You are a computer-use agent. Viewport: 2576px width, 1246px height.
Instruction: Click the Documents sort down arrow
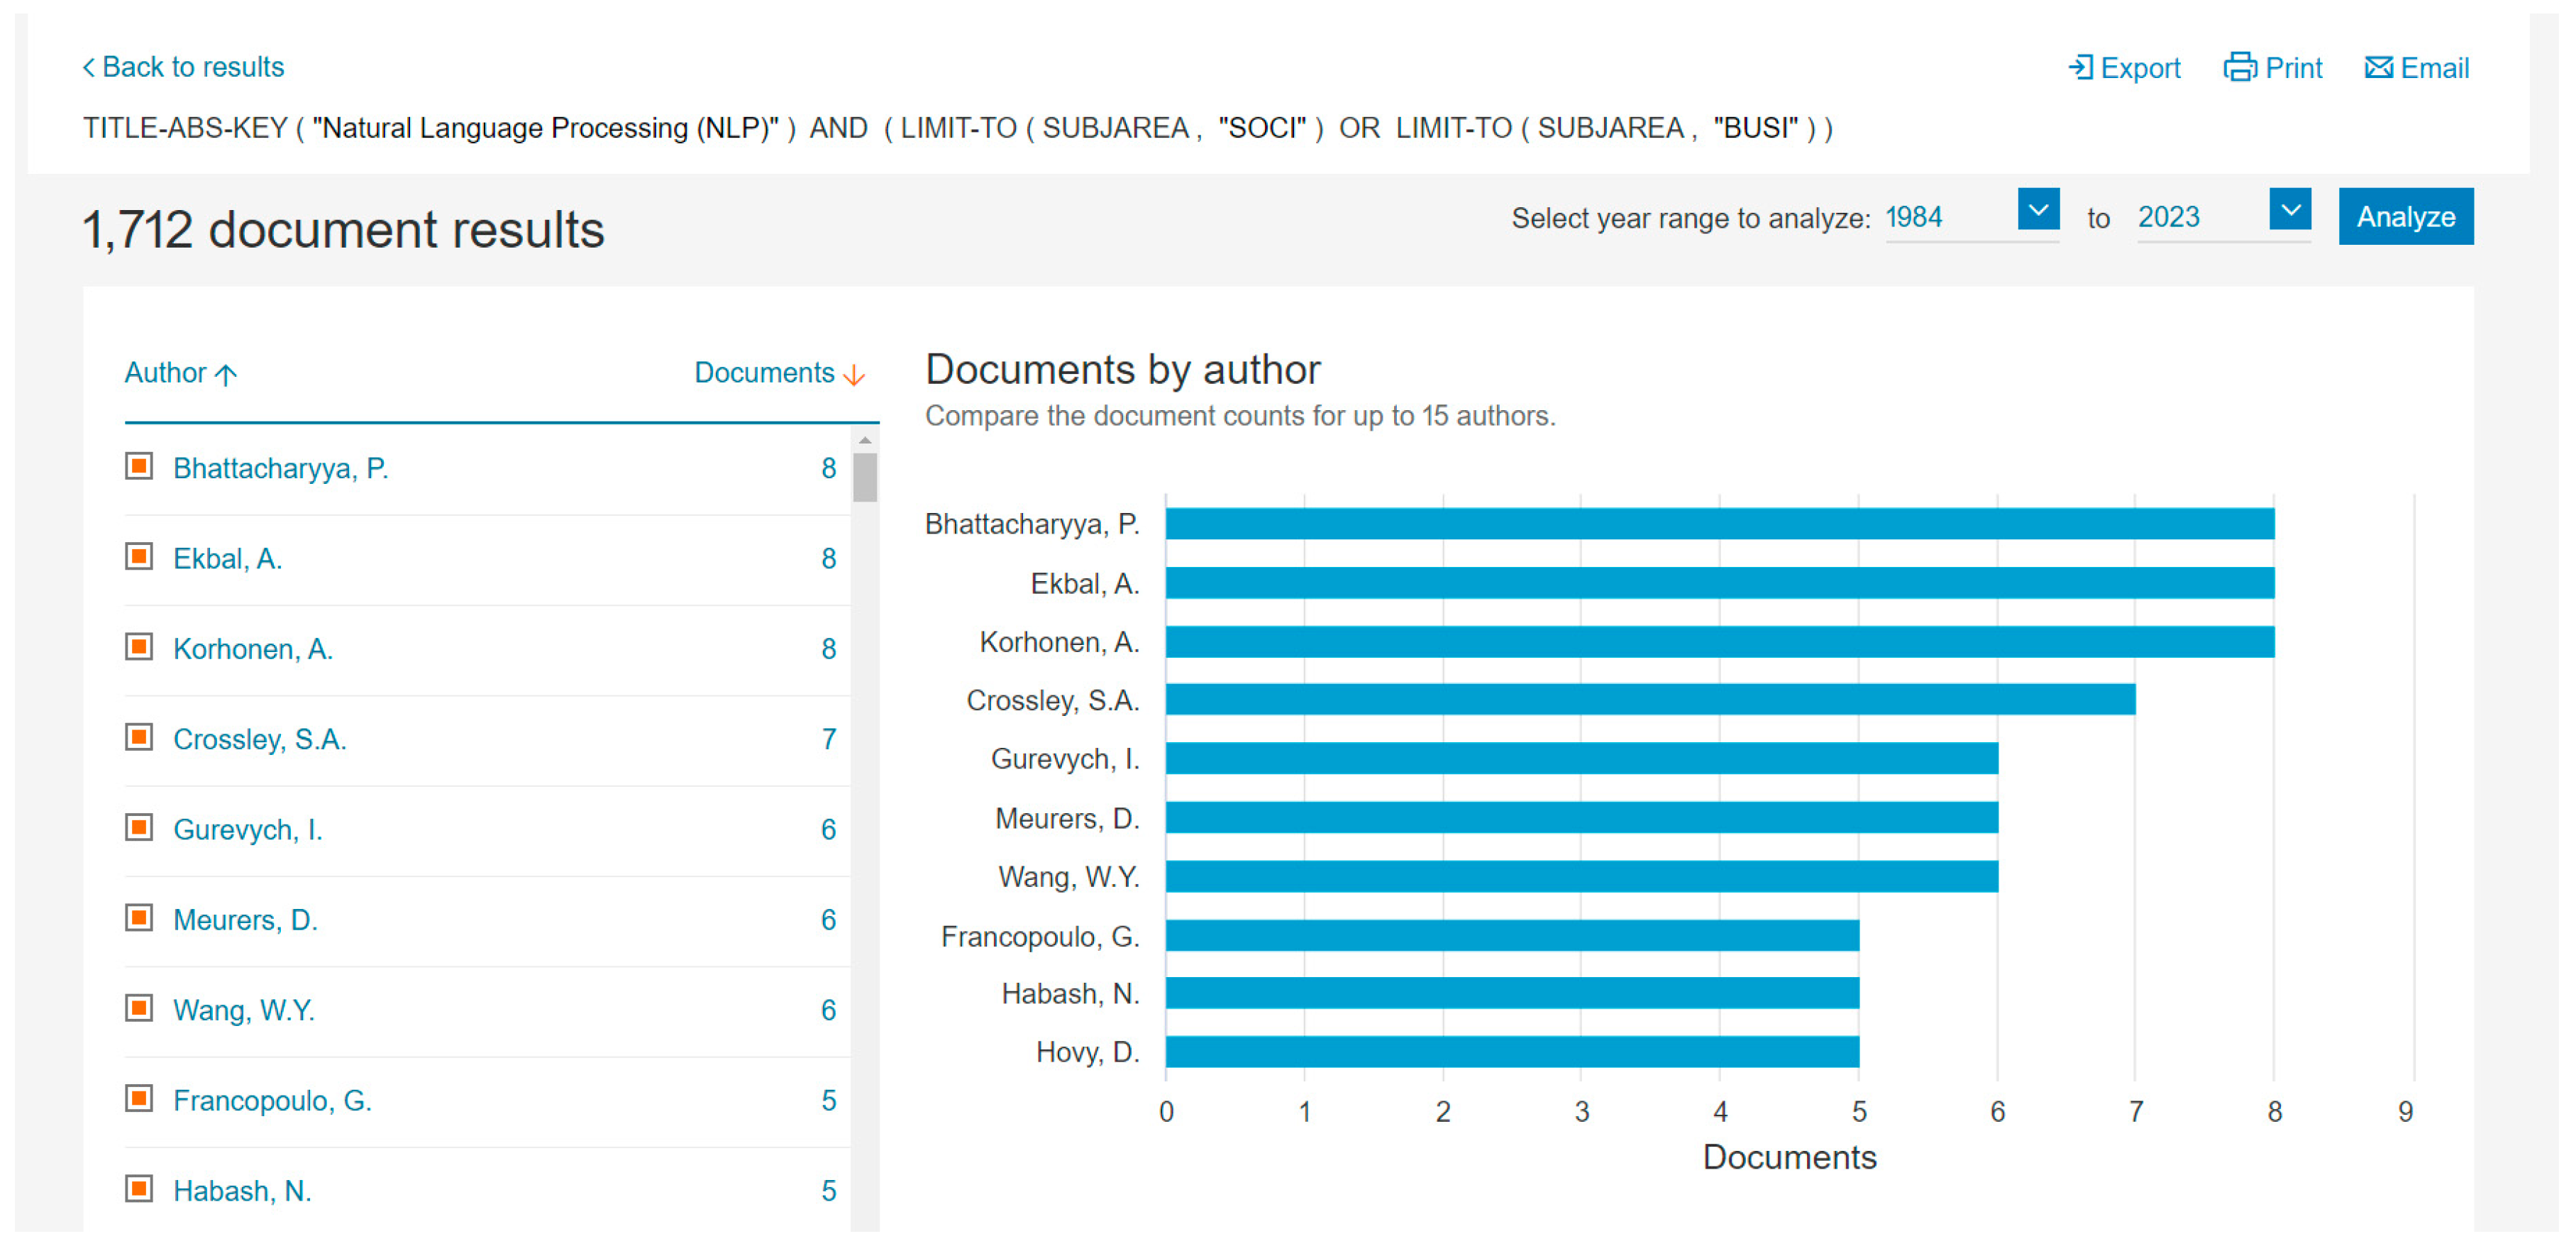[x=854, y=375]
